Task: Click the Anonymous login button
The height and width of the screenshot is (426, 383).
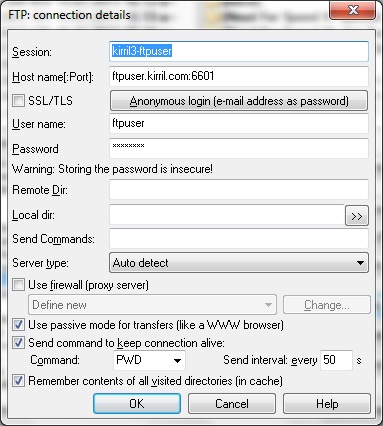Action: [x=239, y=101]
